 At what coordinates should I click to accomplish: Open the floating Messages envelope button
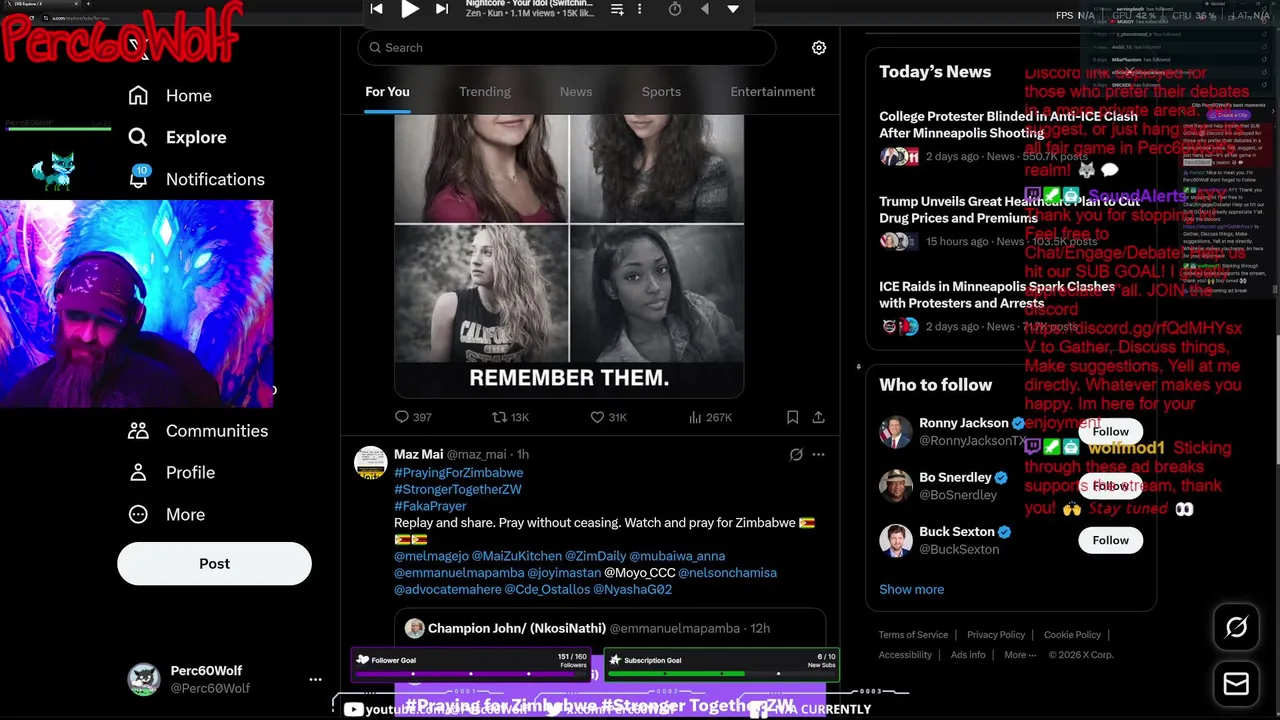pyautogui.click(x=1237, y=684)
